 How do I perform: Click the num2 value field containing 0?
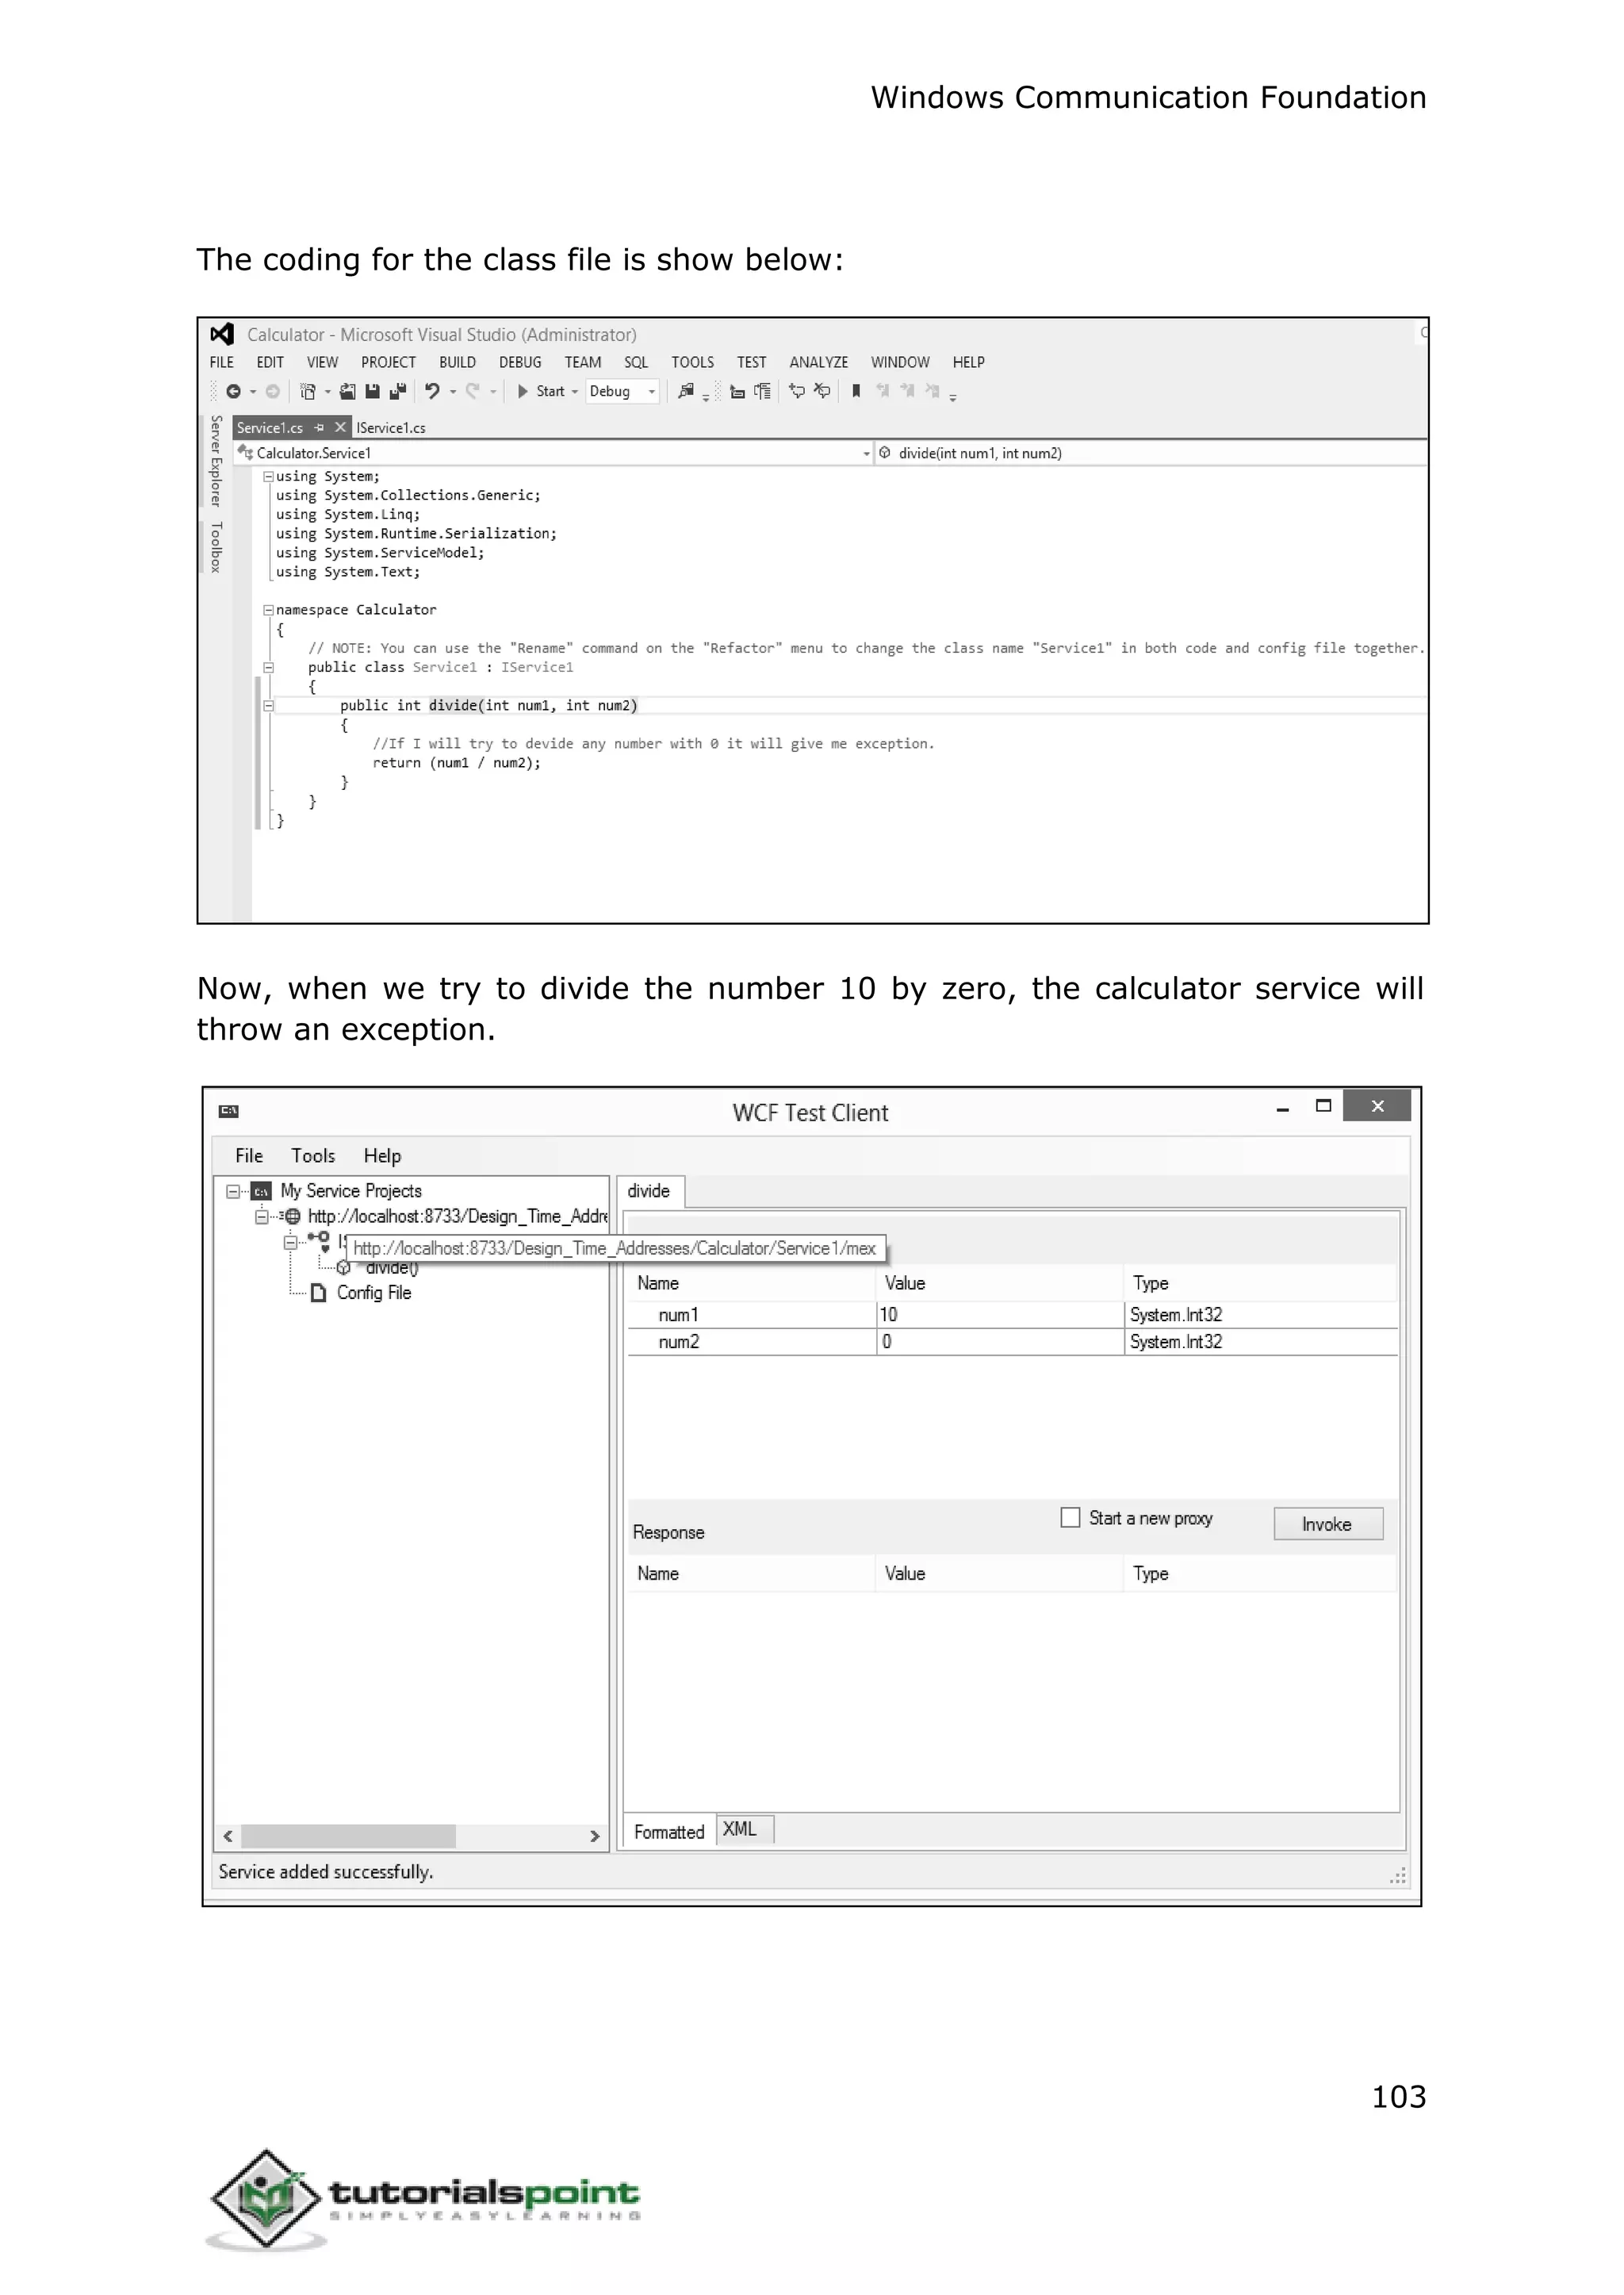pyautogui.click(x=1000, y=1342)
